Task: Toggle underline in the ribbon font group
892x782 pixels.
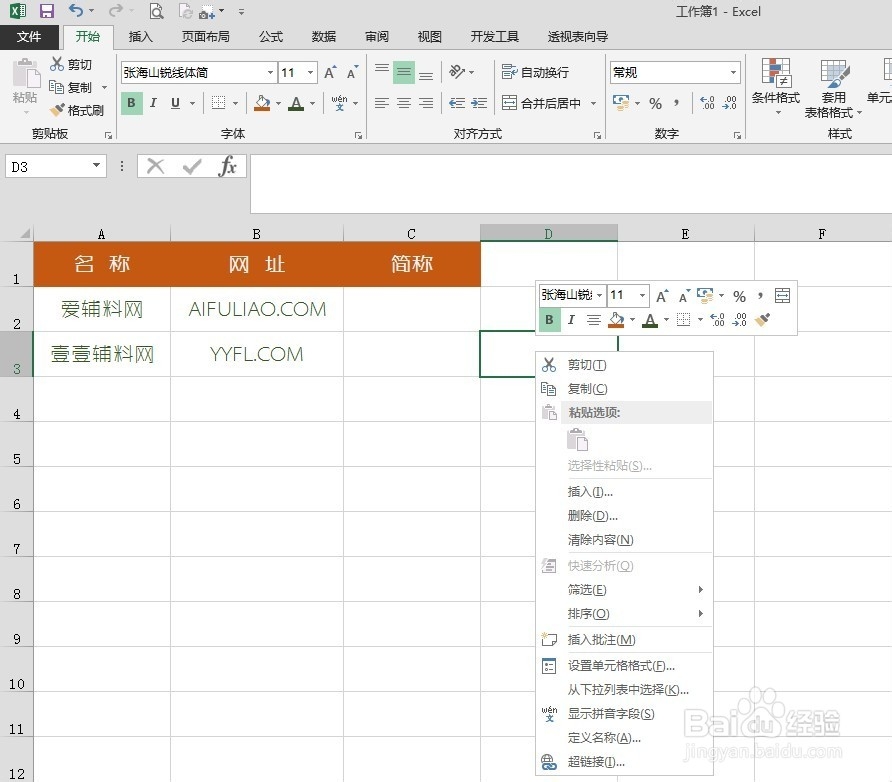Action: tap(175, 103)
